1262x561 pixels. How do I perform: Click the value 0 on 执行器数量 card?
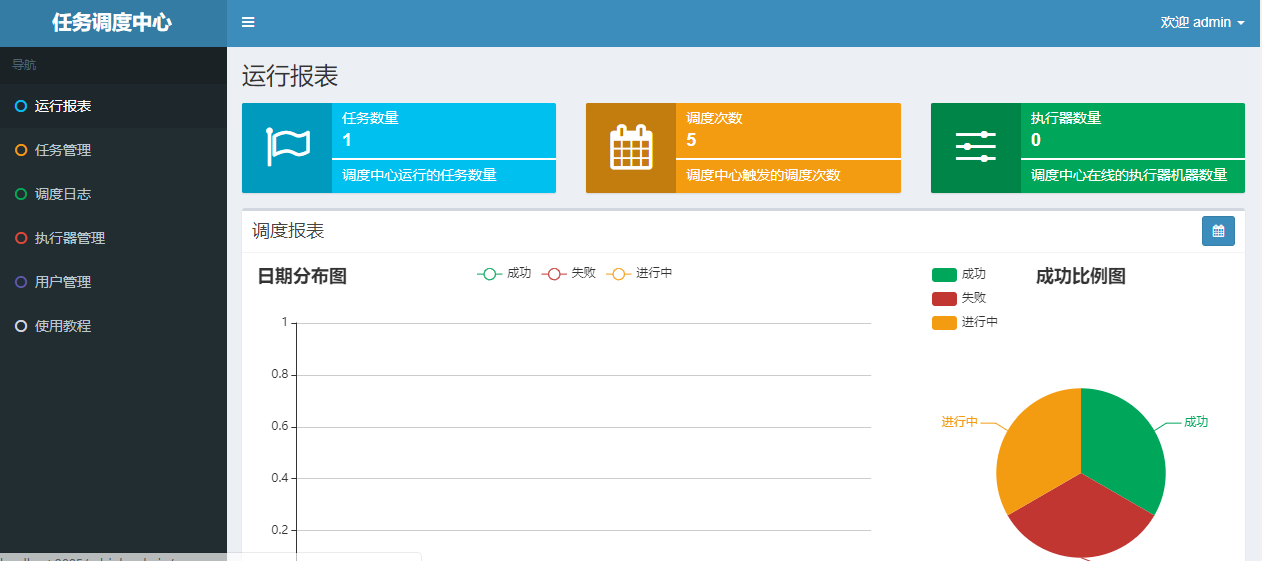point(1036,140)
